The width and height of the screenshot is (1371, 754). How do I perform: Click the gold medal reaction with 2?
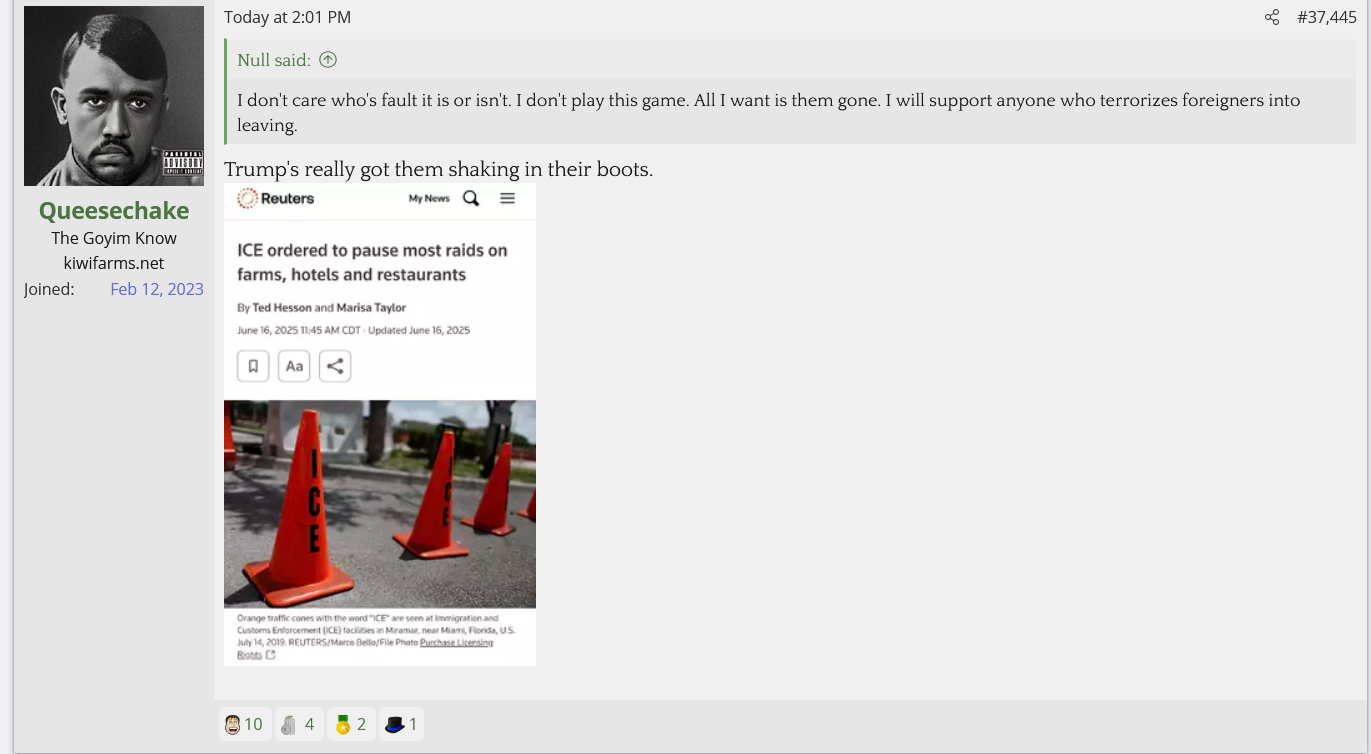click(x=351, y=724)
